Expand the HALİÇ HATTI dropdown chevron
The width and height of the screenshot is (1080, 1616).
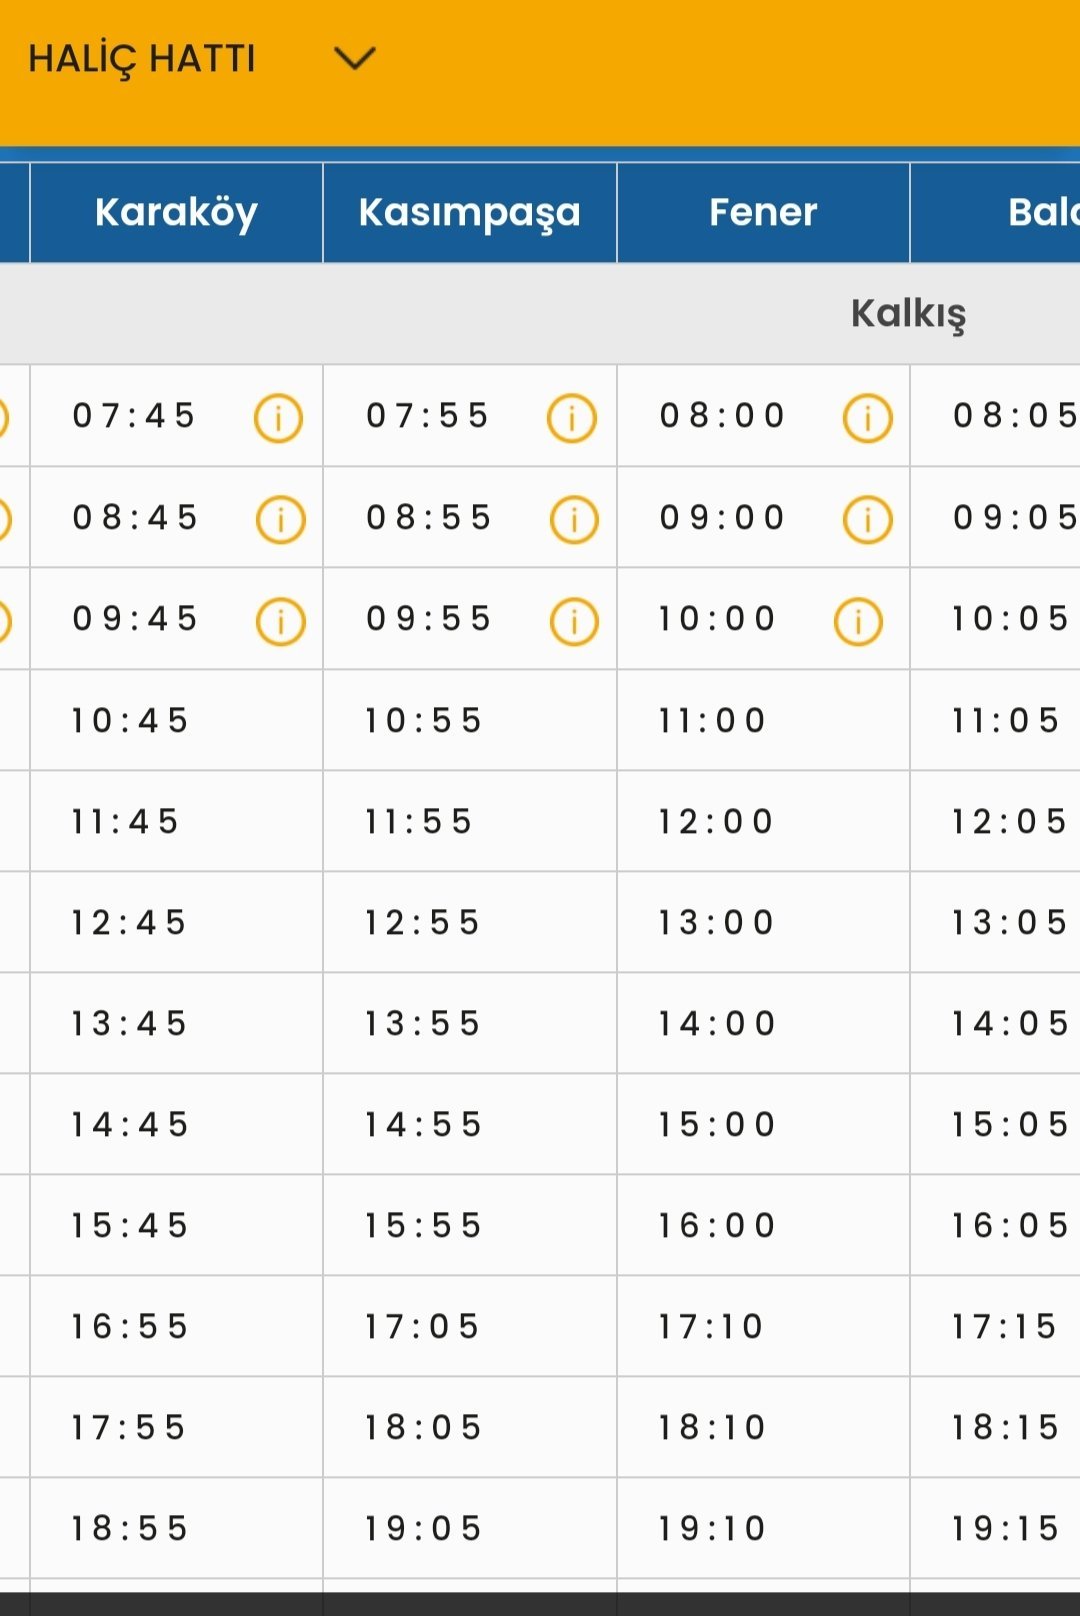[354, 58]
